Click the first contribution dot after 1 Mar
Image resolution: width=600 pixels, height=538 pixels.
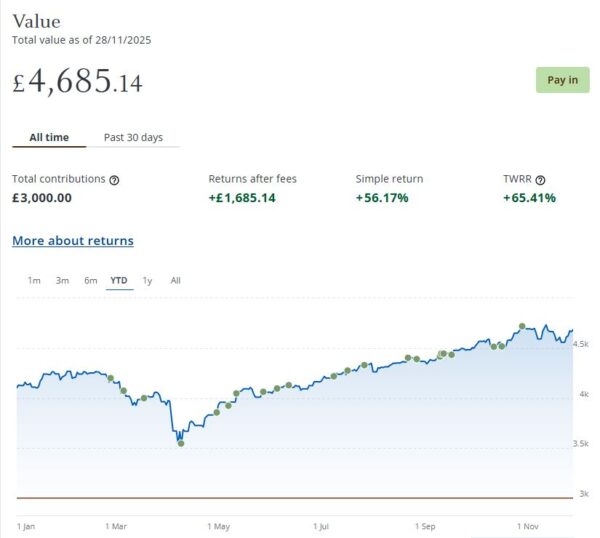111,378
